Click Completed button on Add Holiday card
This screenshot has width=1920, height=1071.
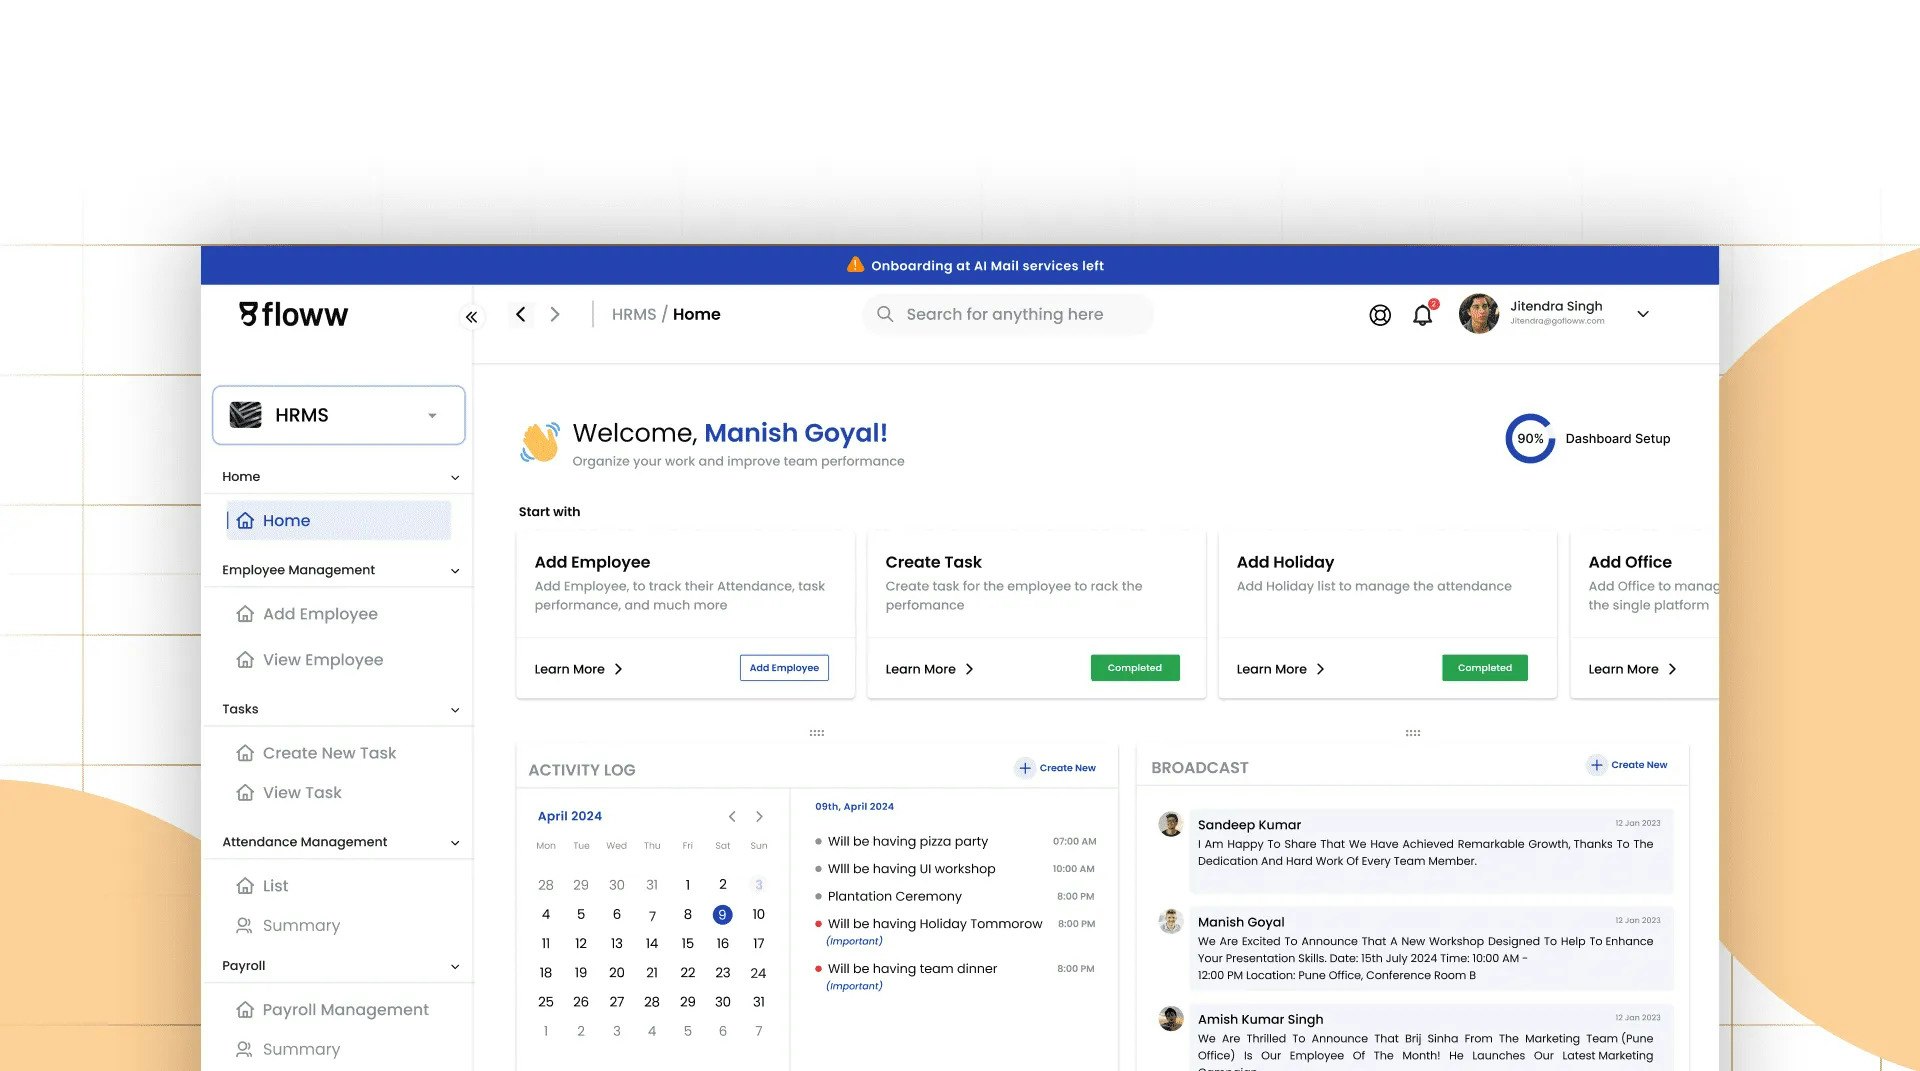click(1485, 668)
